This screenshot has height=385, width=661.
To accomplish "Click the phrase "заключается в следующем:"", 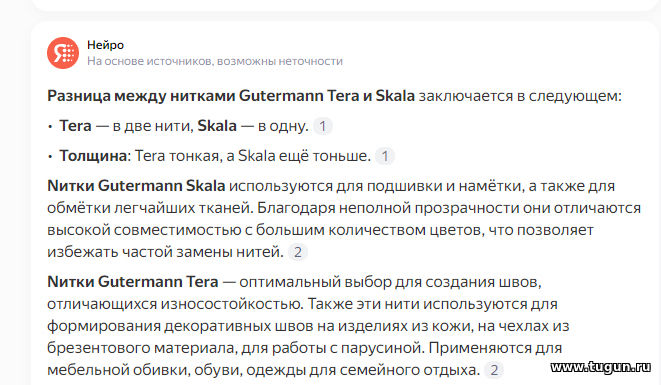I will 520,96.
